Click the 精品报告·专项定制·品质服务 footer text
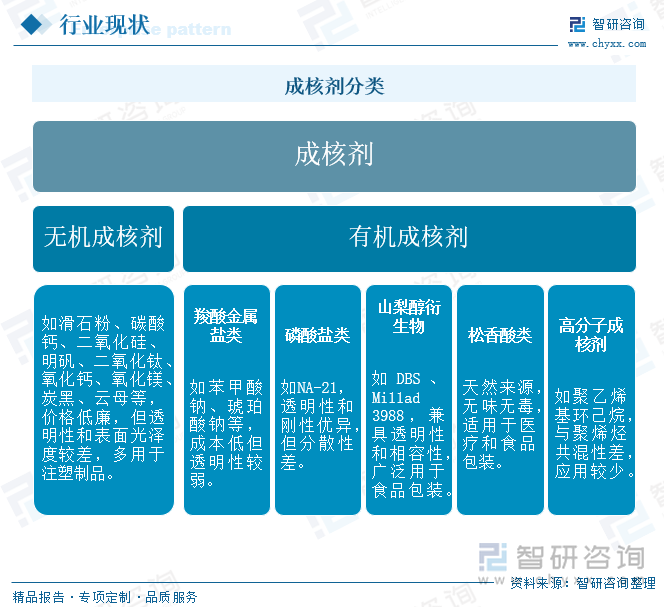 click(105, 597)
